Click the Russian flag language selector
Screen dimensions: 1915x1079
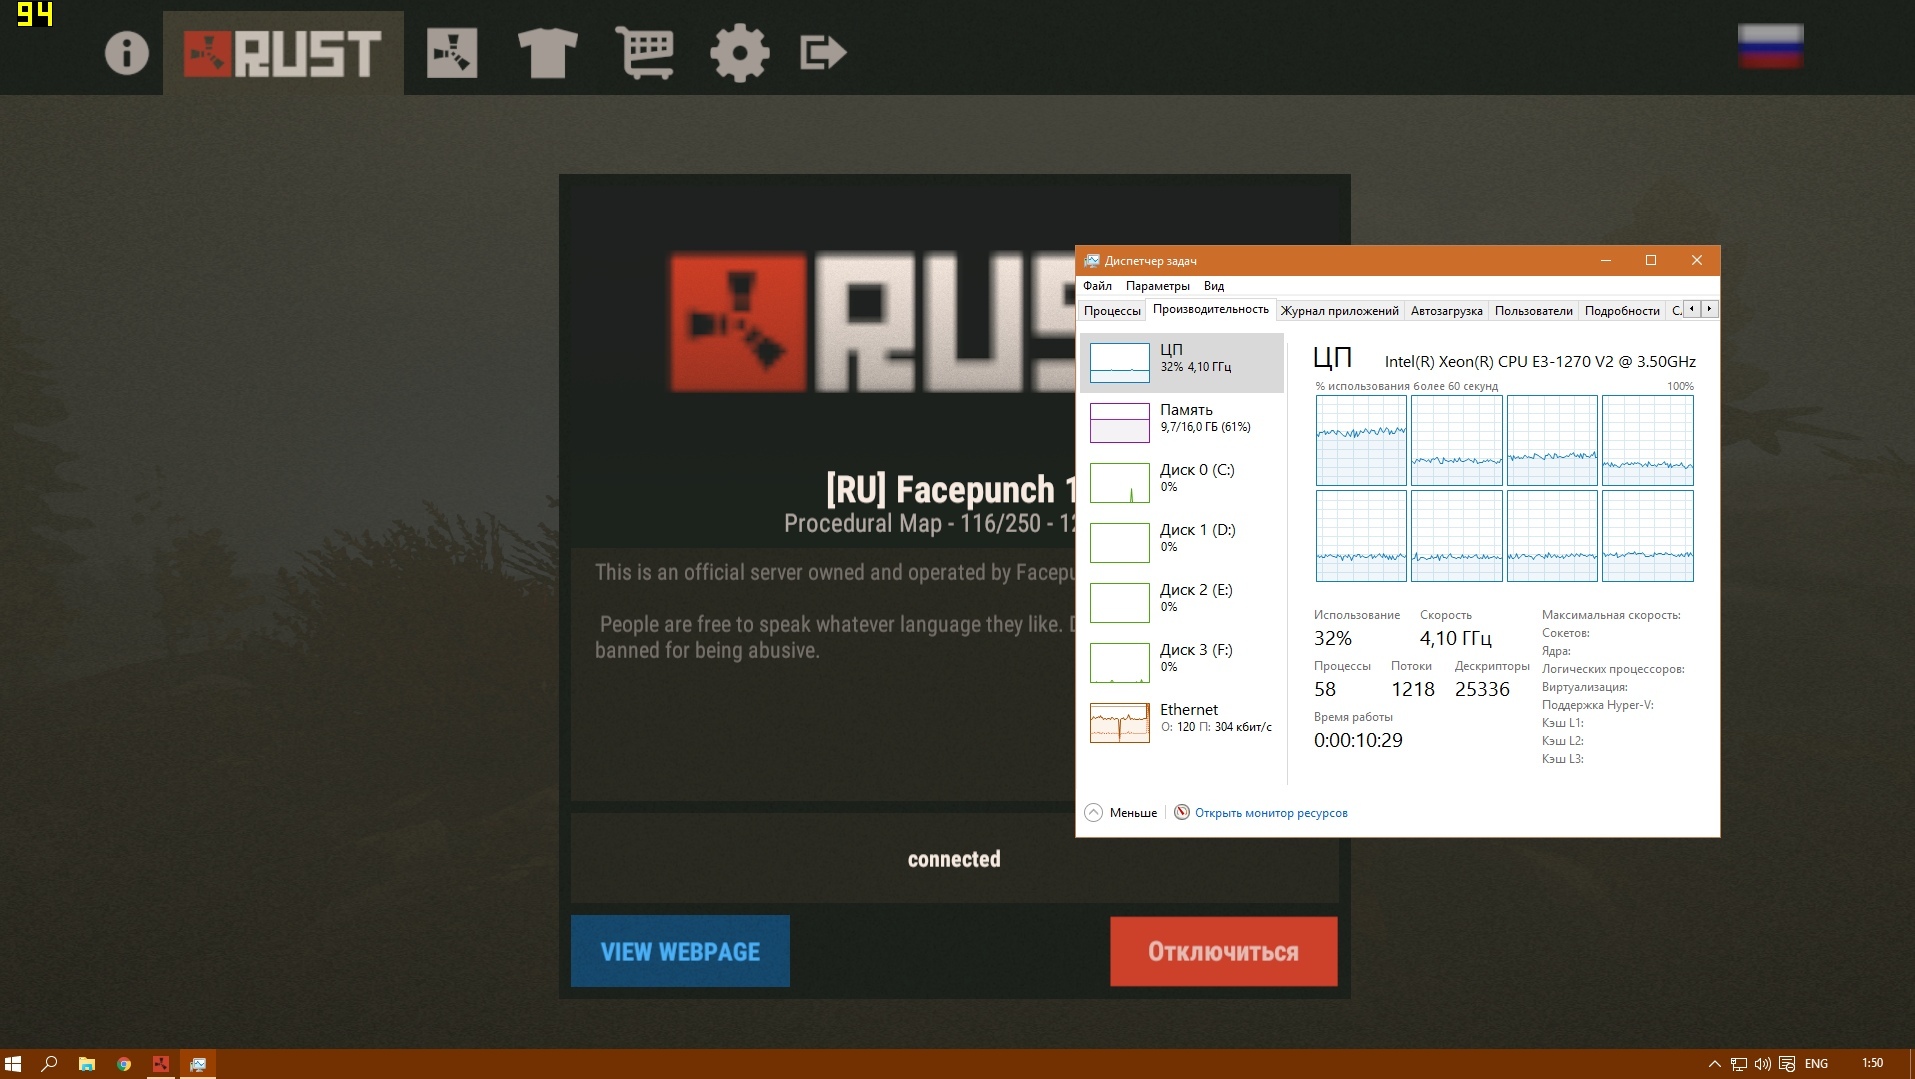pyautogui.click(x=1770, y=46)
